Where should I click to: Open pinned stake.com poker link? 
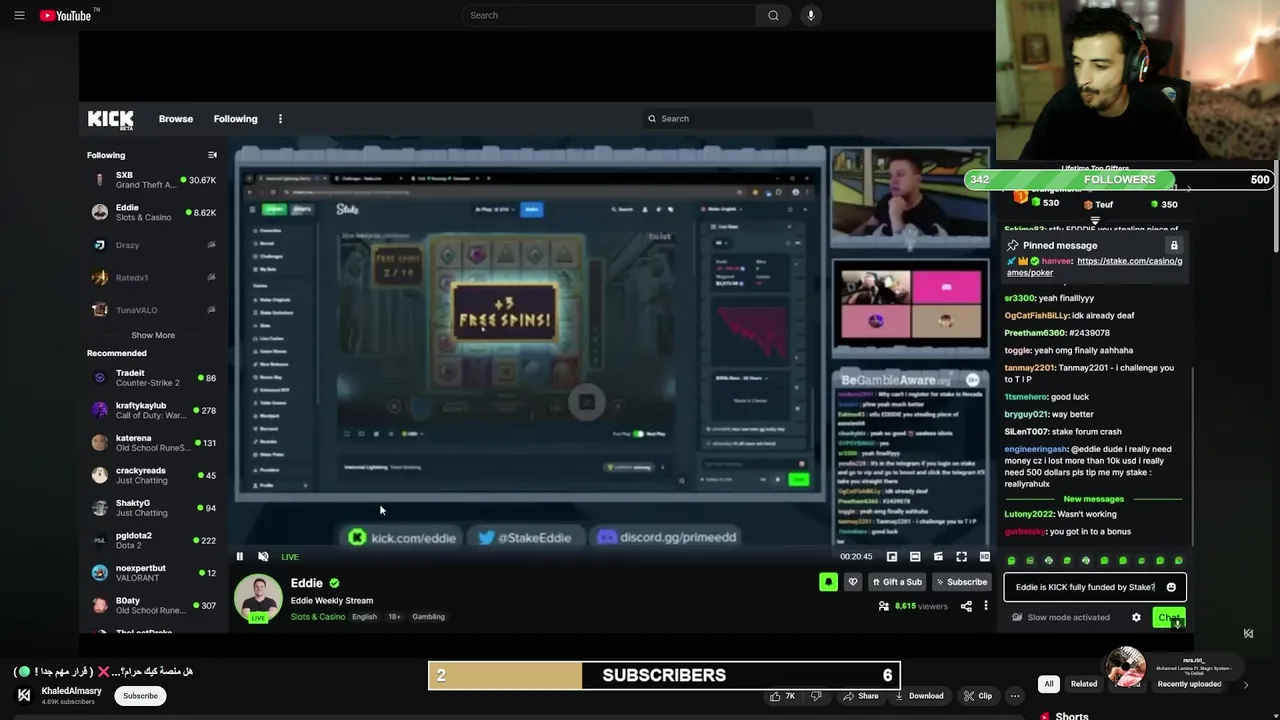coord(1095,267)
